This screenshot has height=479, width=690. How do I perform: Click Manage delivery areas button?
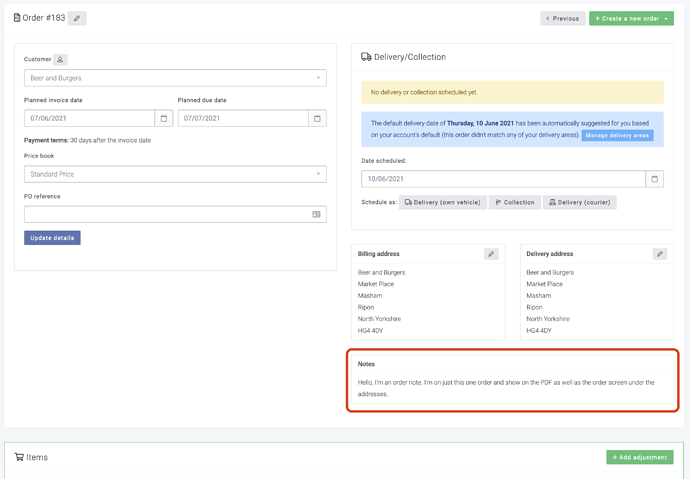[x=617, y=135]
